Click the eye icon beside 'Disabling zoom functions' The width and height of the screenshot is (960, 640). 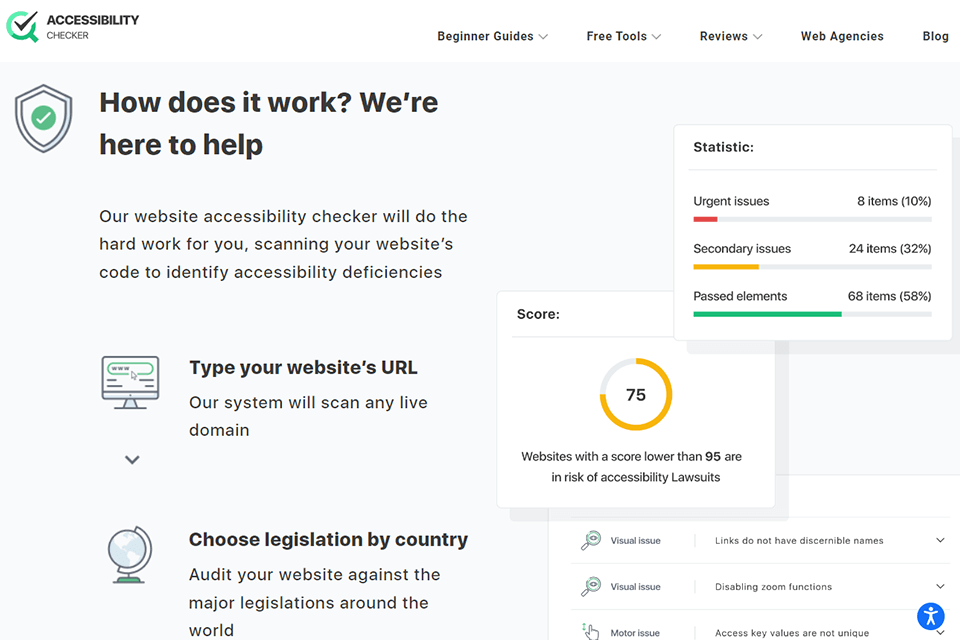(x=591, y=586)
